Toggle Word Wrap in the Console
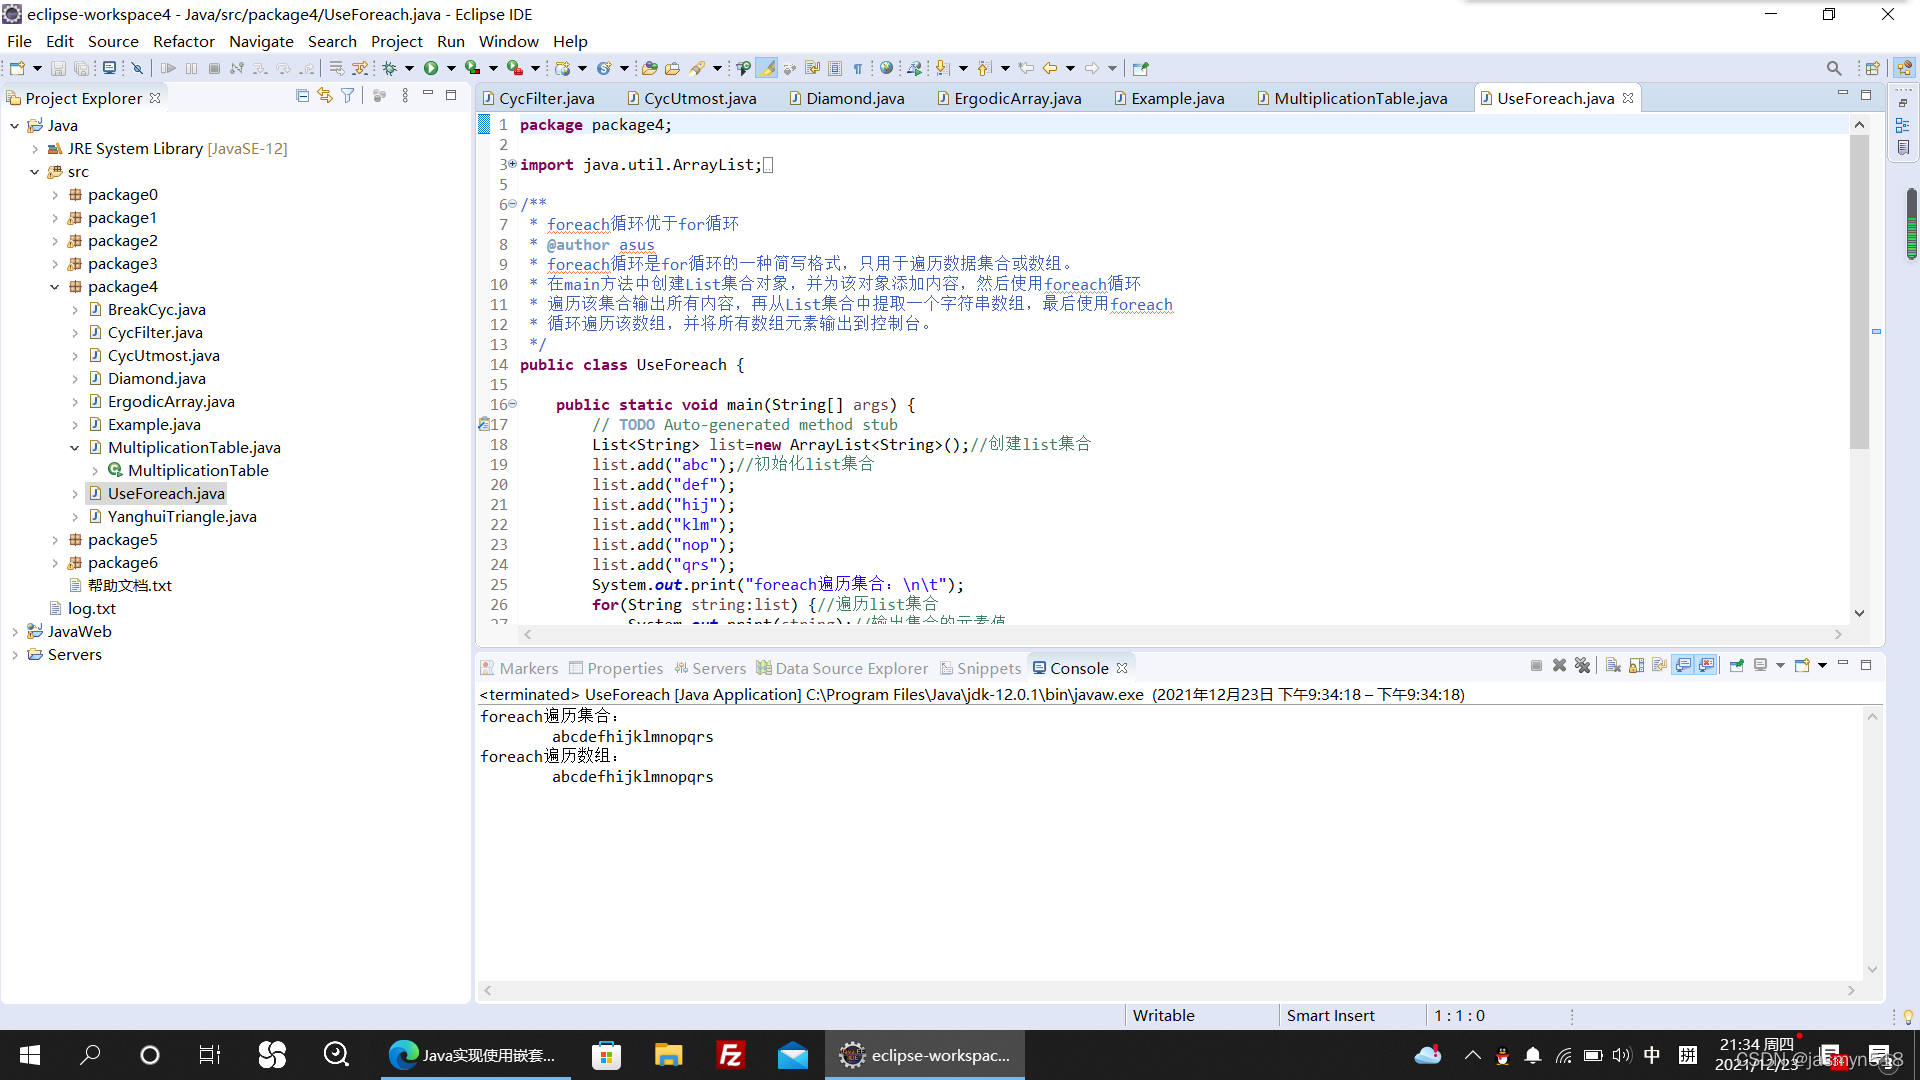The width and height of the screenshot is (1920, 1080). click(1659, 666)
